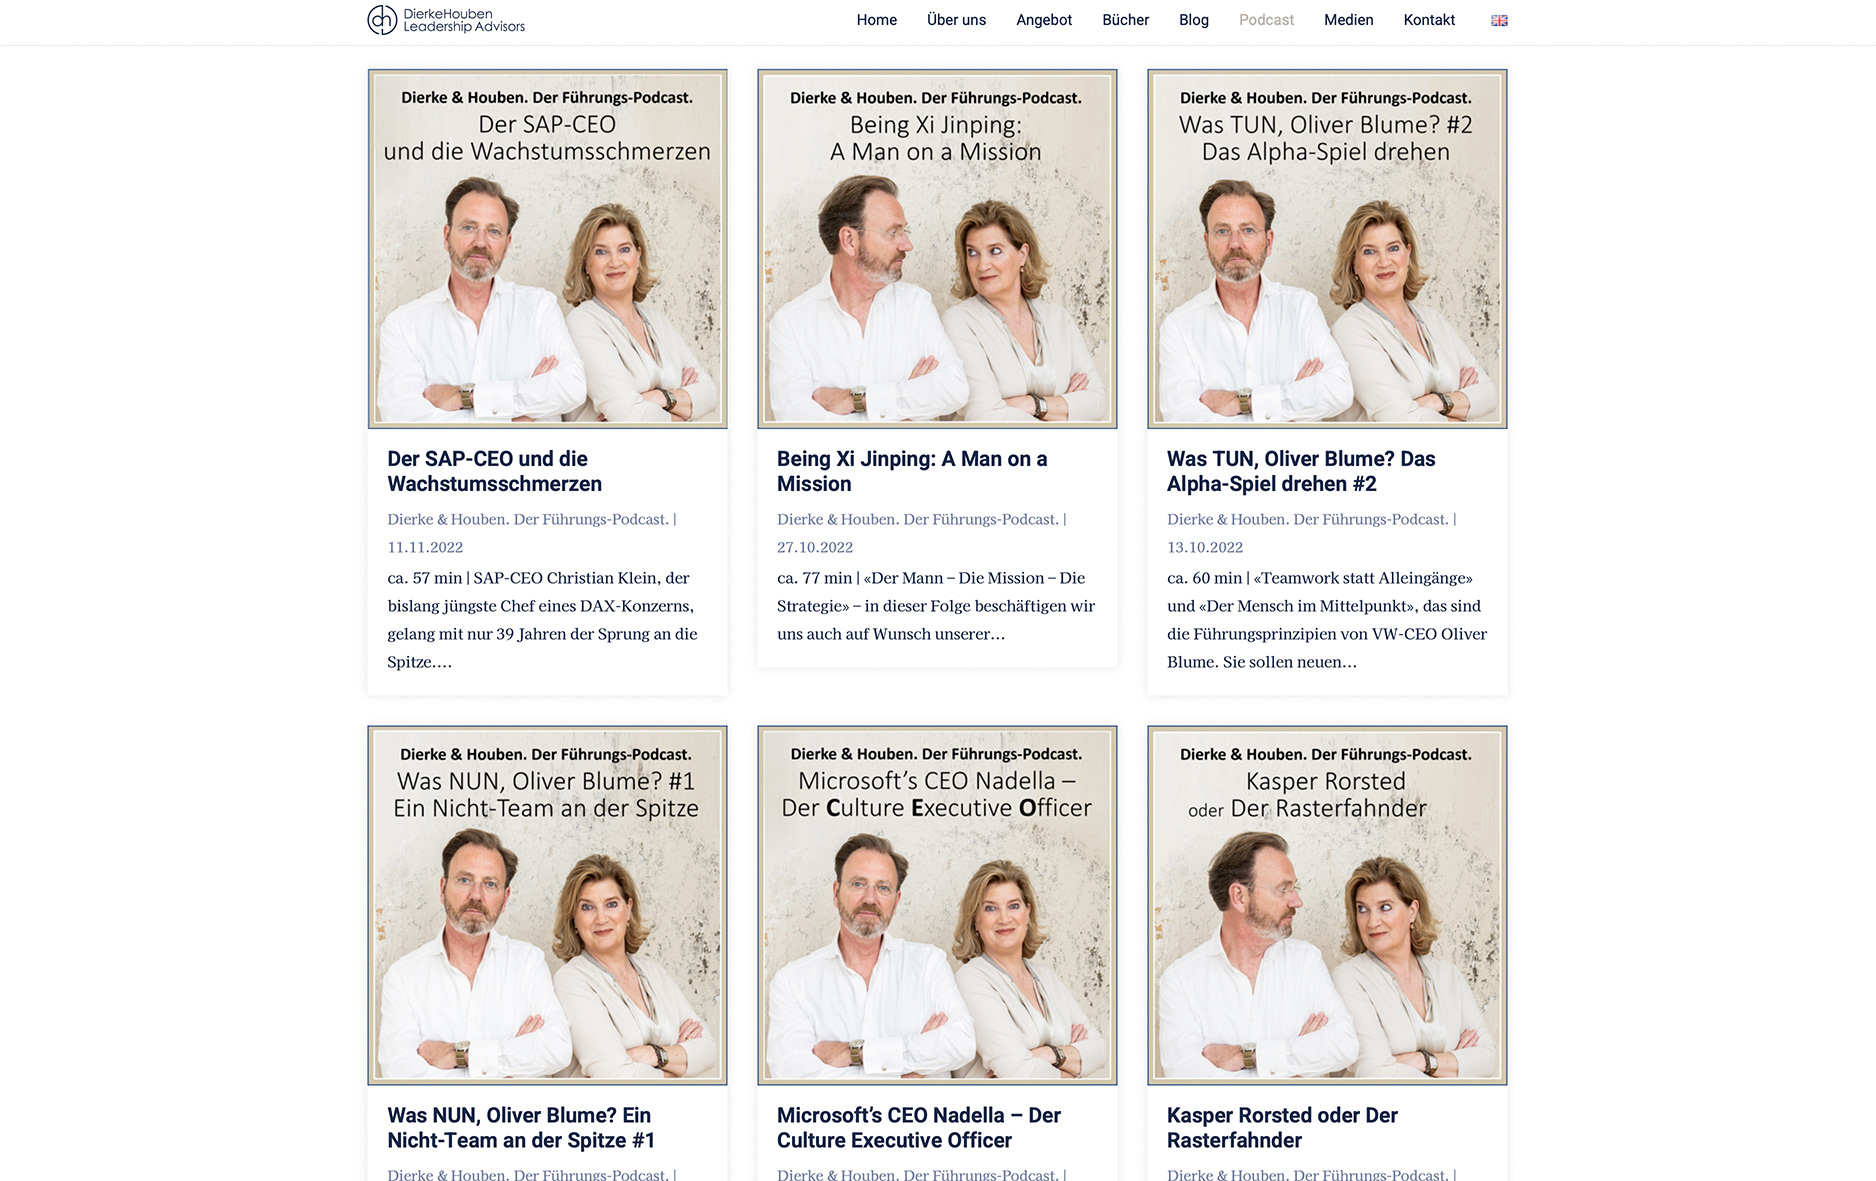Open the Being Xi Jinping cover image
This screenshot has height=1181, width=1876.
click(937, 249)
